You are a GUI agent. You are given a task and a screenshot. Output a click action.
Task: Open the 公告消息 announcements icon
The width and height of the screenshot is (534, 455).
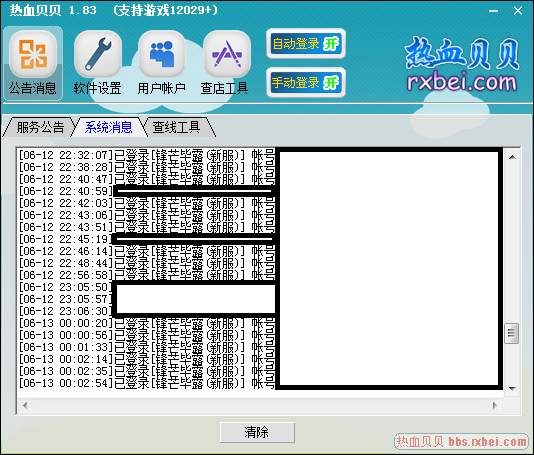click(x=33, y=63)
